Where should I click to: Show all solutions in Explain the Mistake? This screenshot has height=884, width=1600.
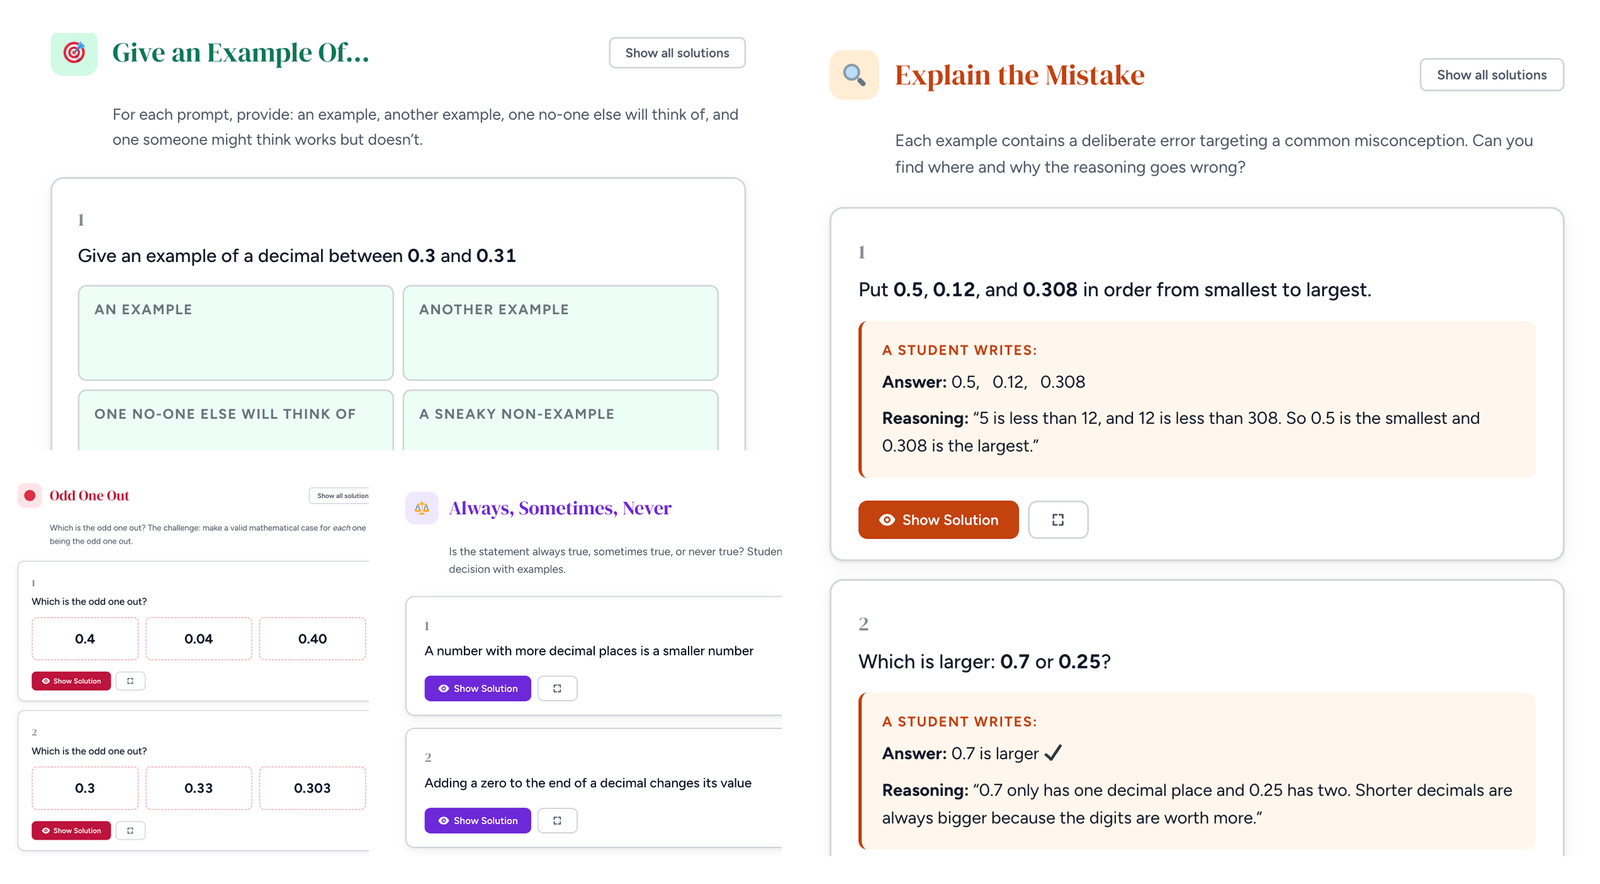pos(1491,75)
